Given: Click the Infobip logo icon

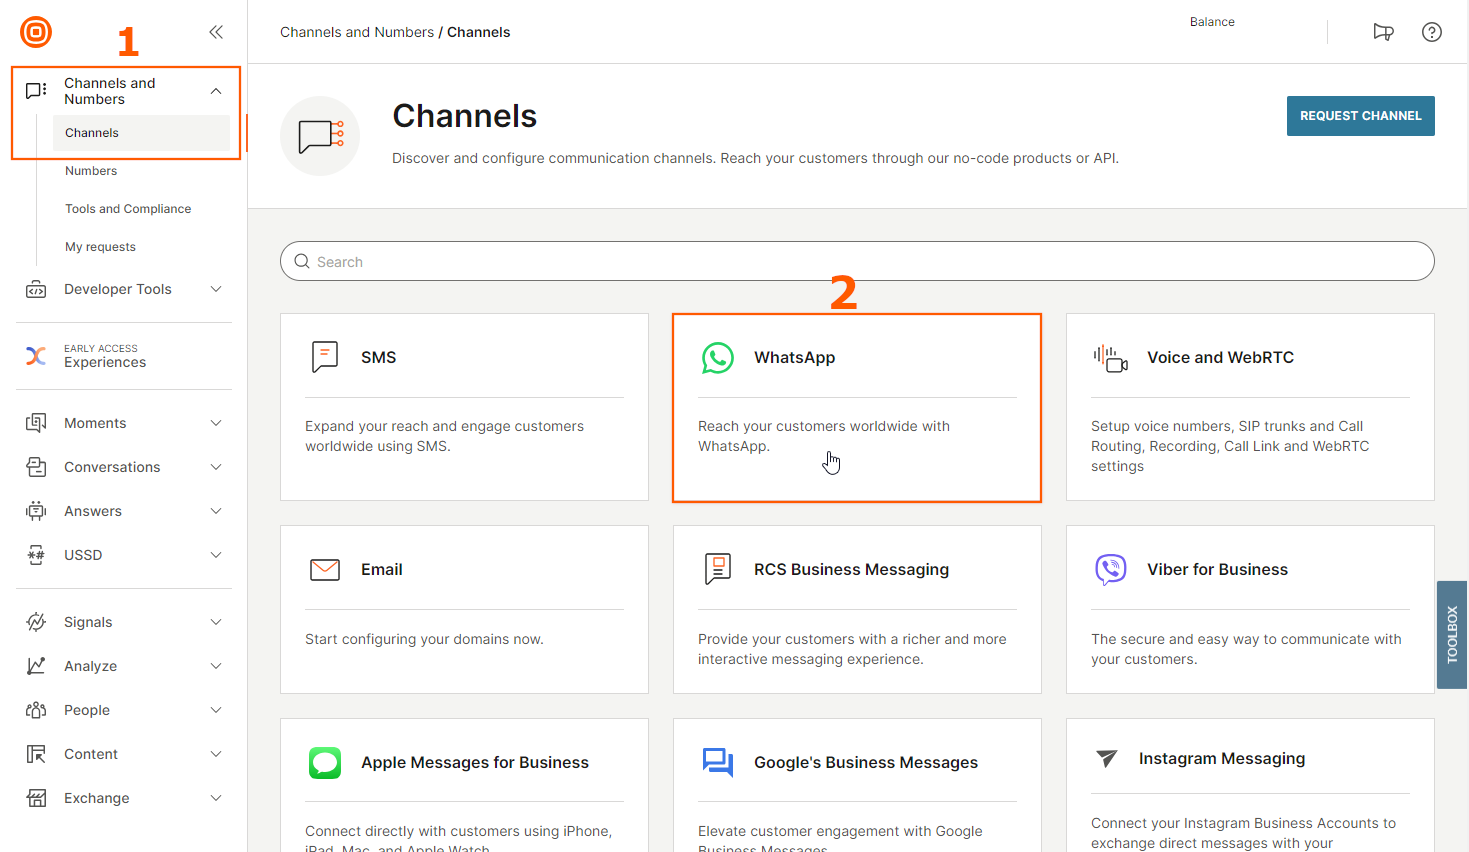Looking at the screenshot, I should coord(36,32).
